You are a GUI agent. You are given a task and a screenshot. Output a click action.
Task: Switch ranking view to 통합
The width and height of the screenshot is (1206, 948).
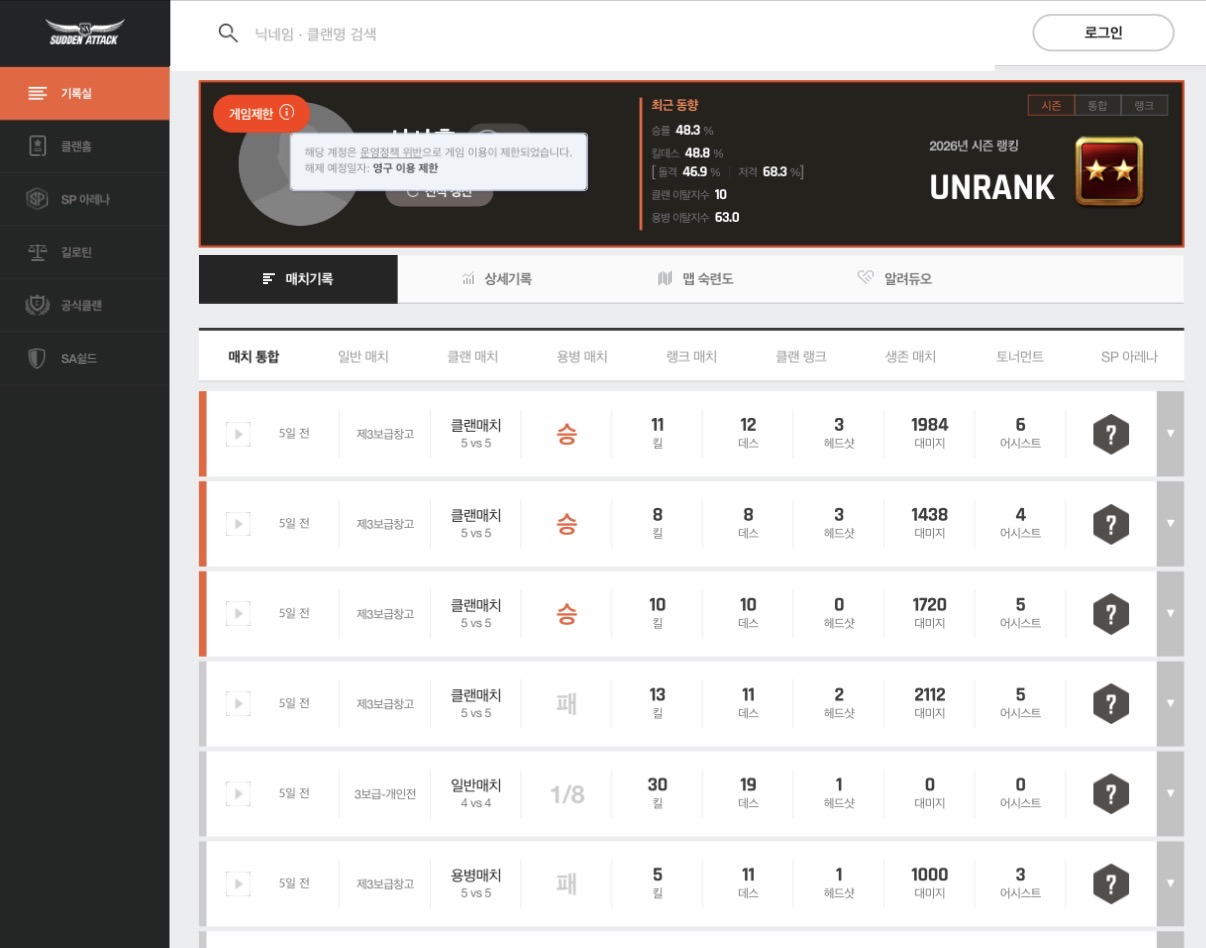[1097, 105]
